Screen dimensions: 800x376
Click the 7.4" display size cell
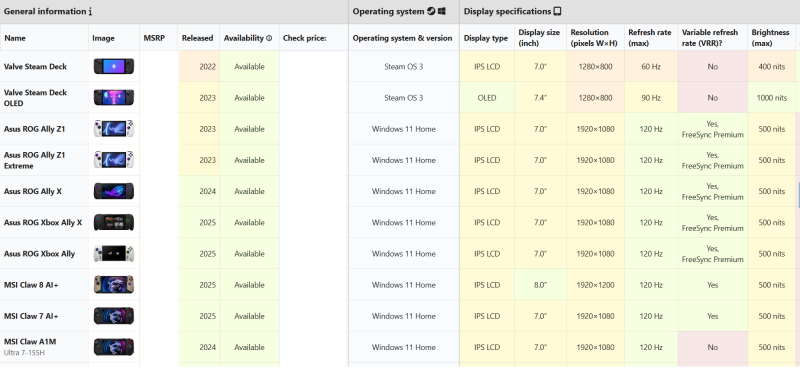[x=540, y=97]
